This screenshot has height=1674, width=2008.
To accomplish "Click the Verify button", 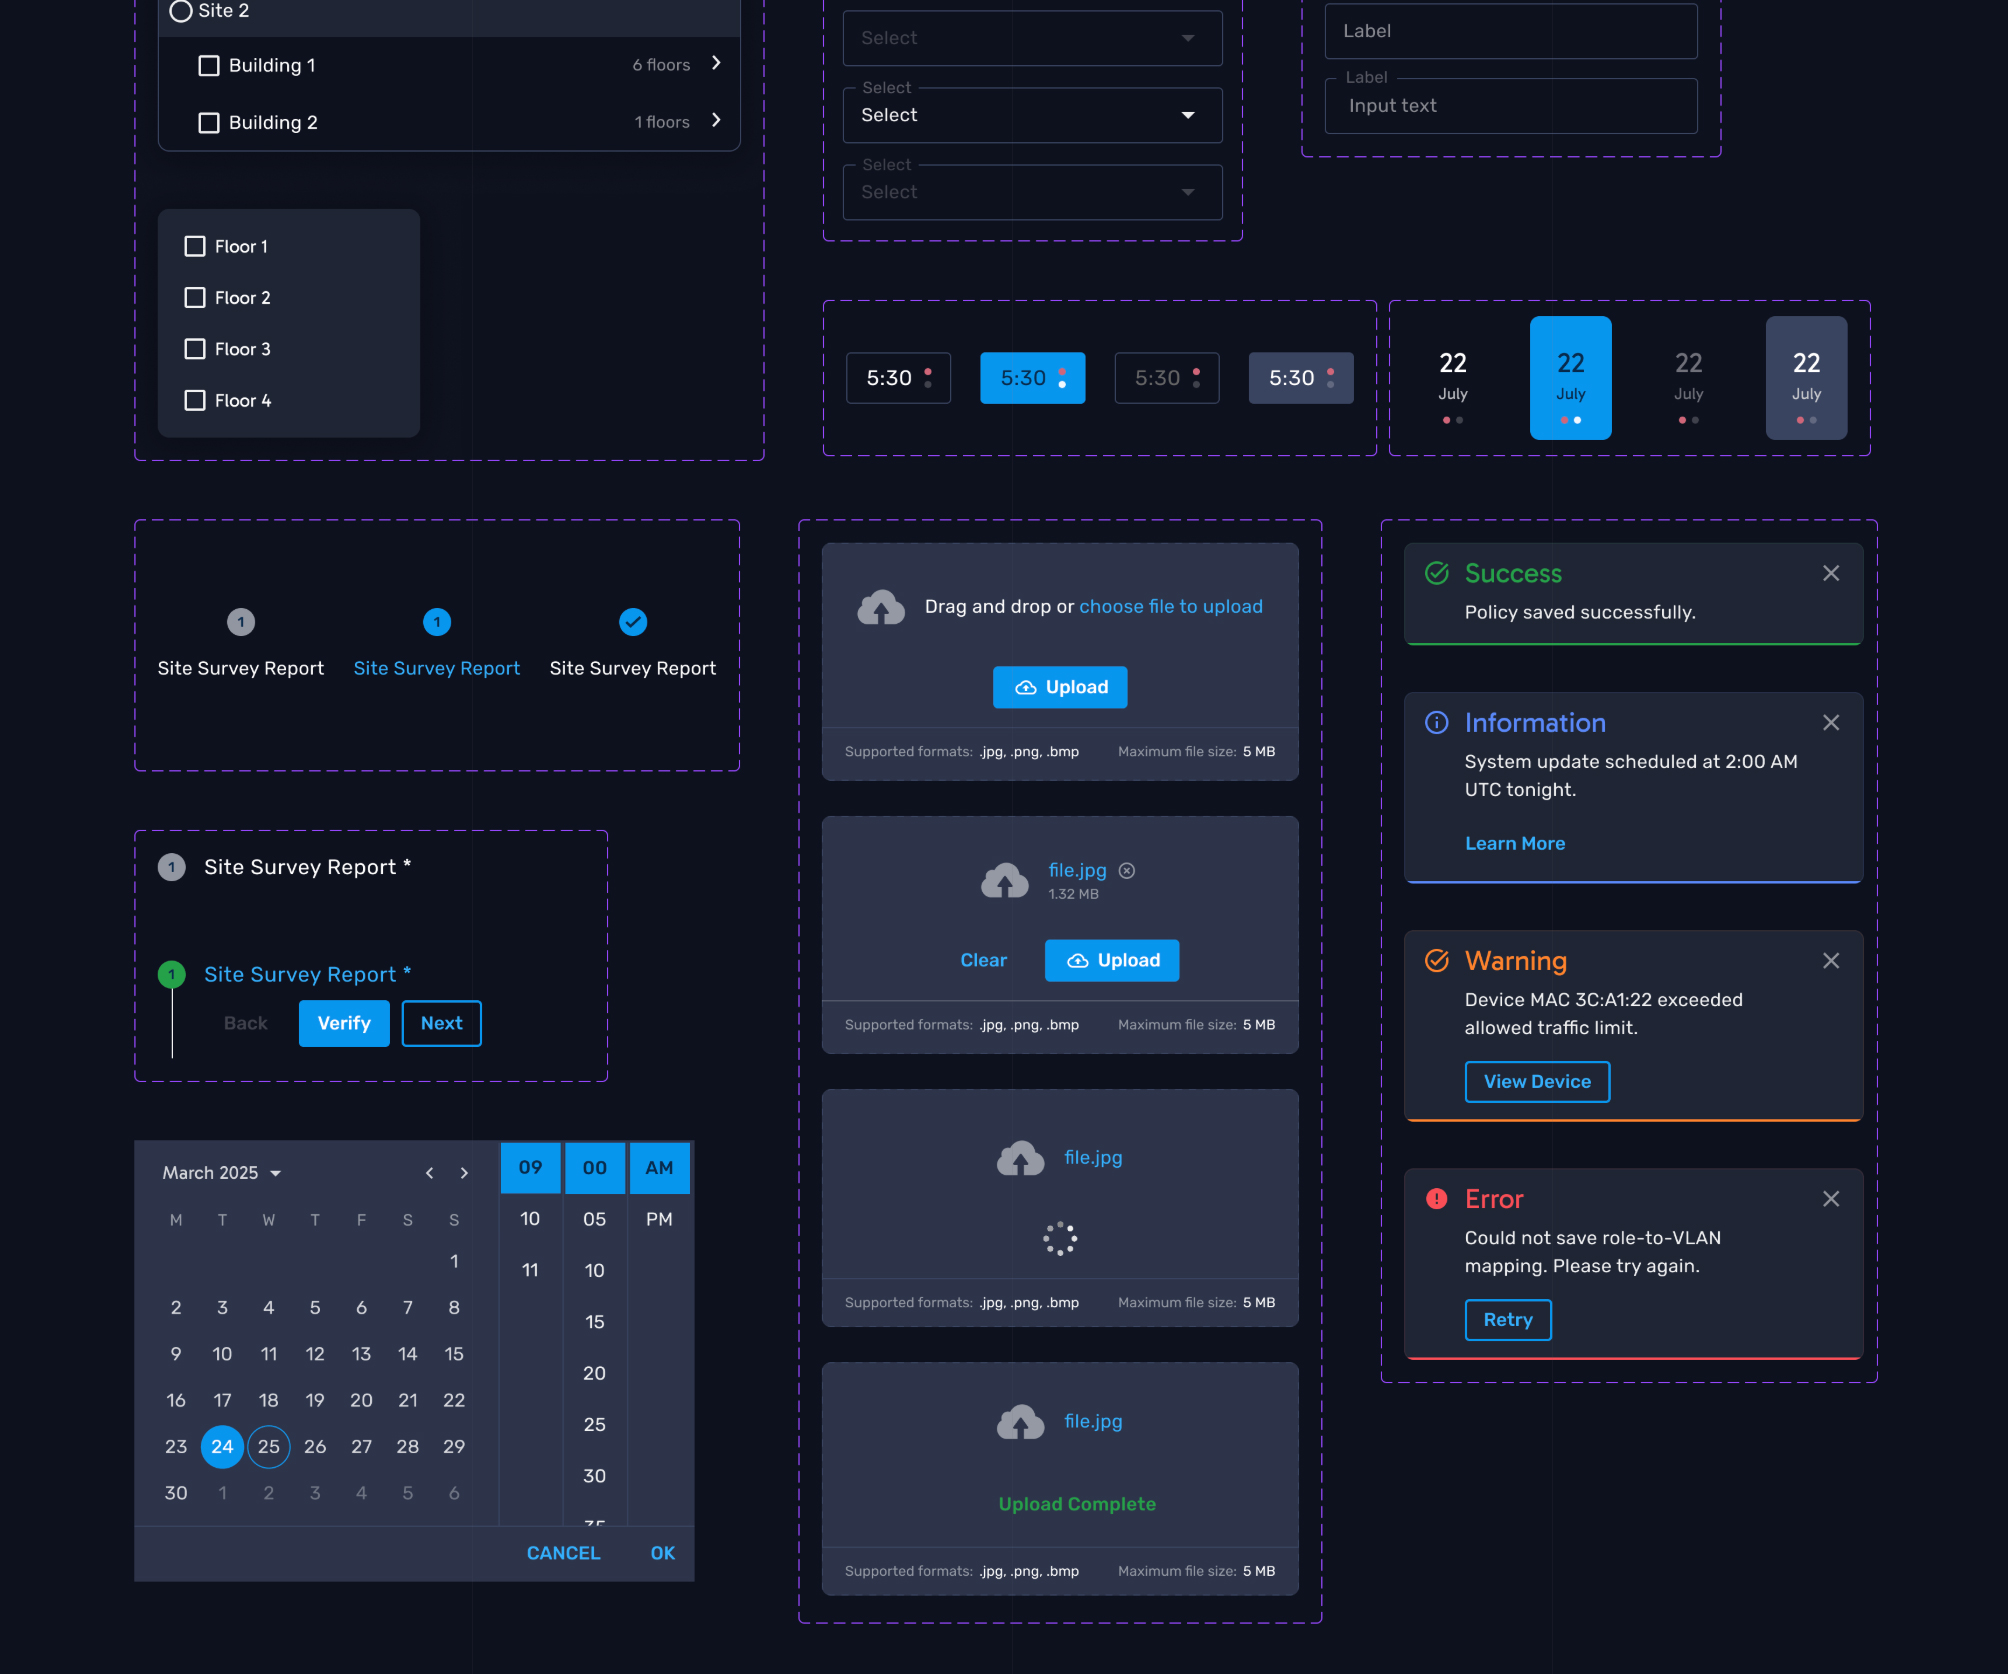I will (x=343, y=1023).
